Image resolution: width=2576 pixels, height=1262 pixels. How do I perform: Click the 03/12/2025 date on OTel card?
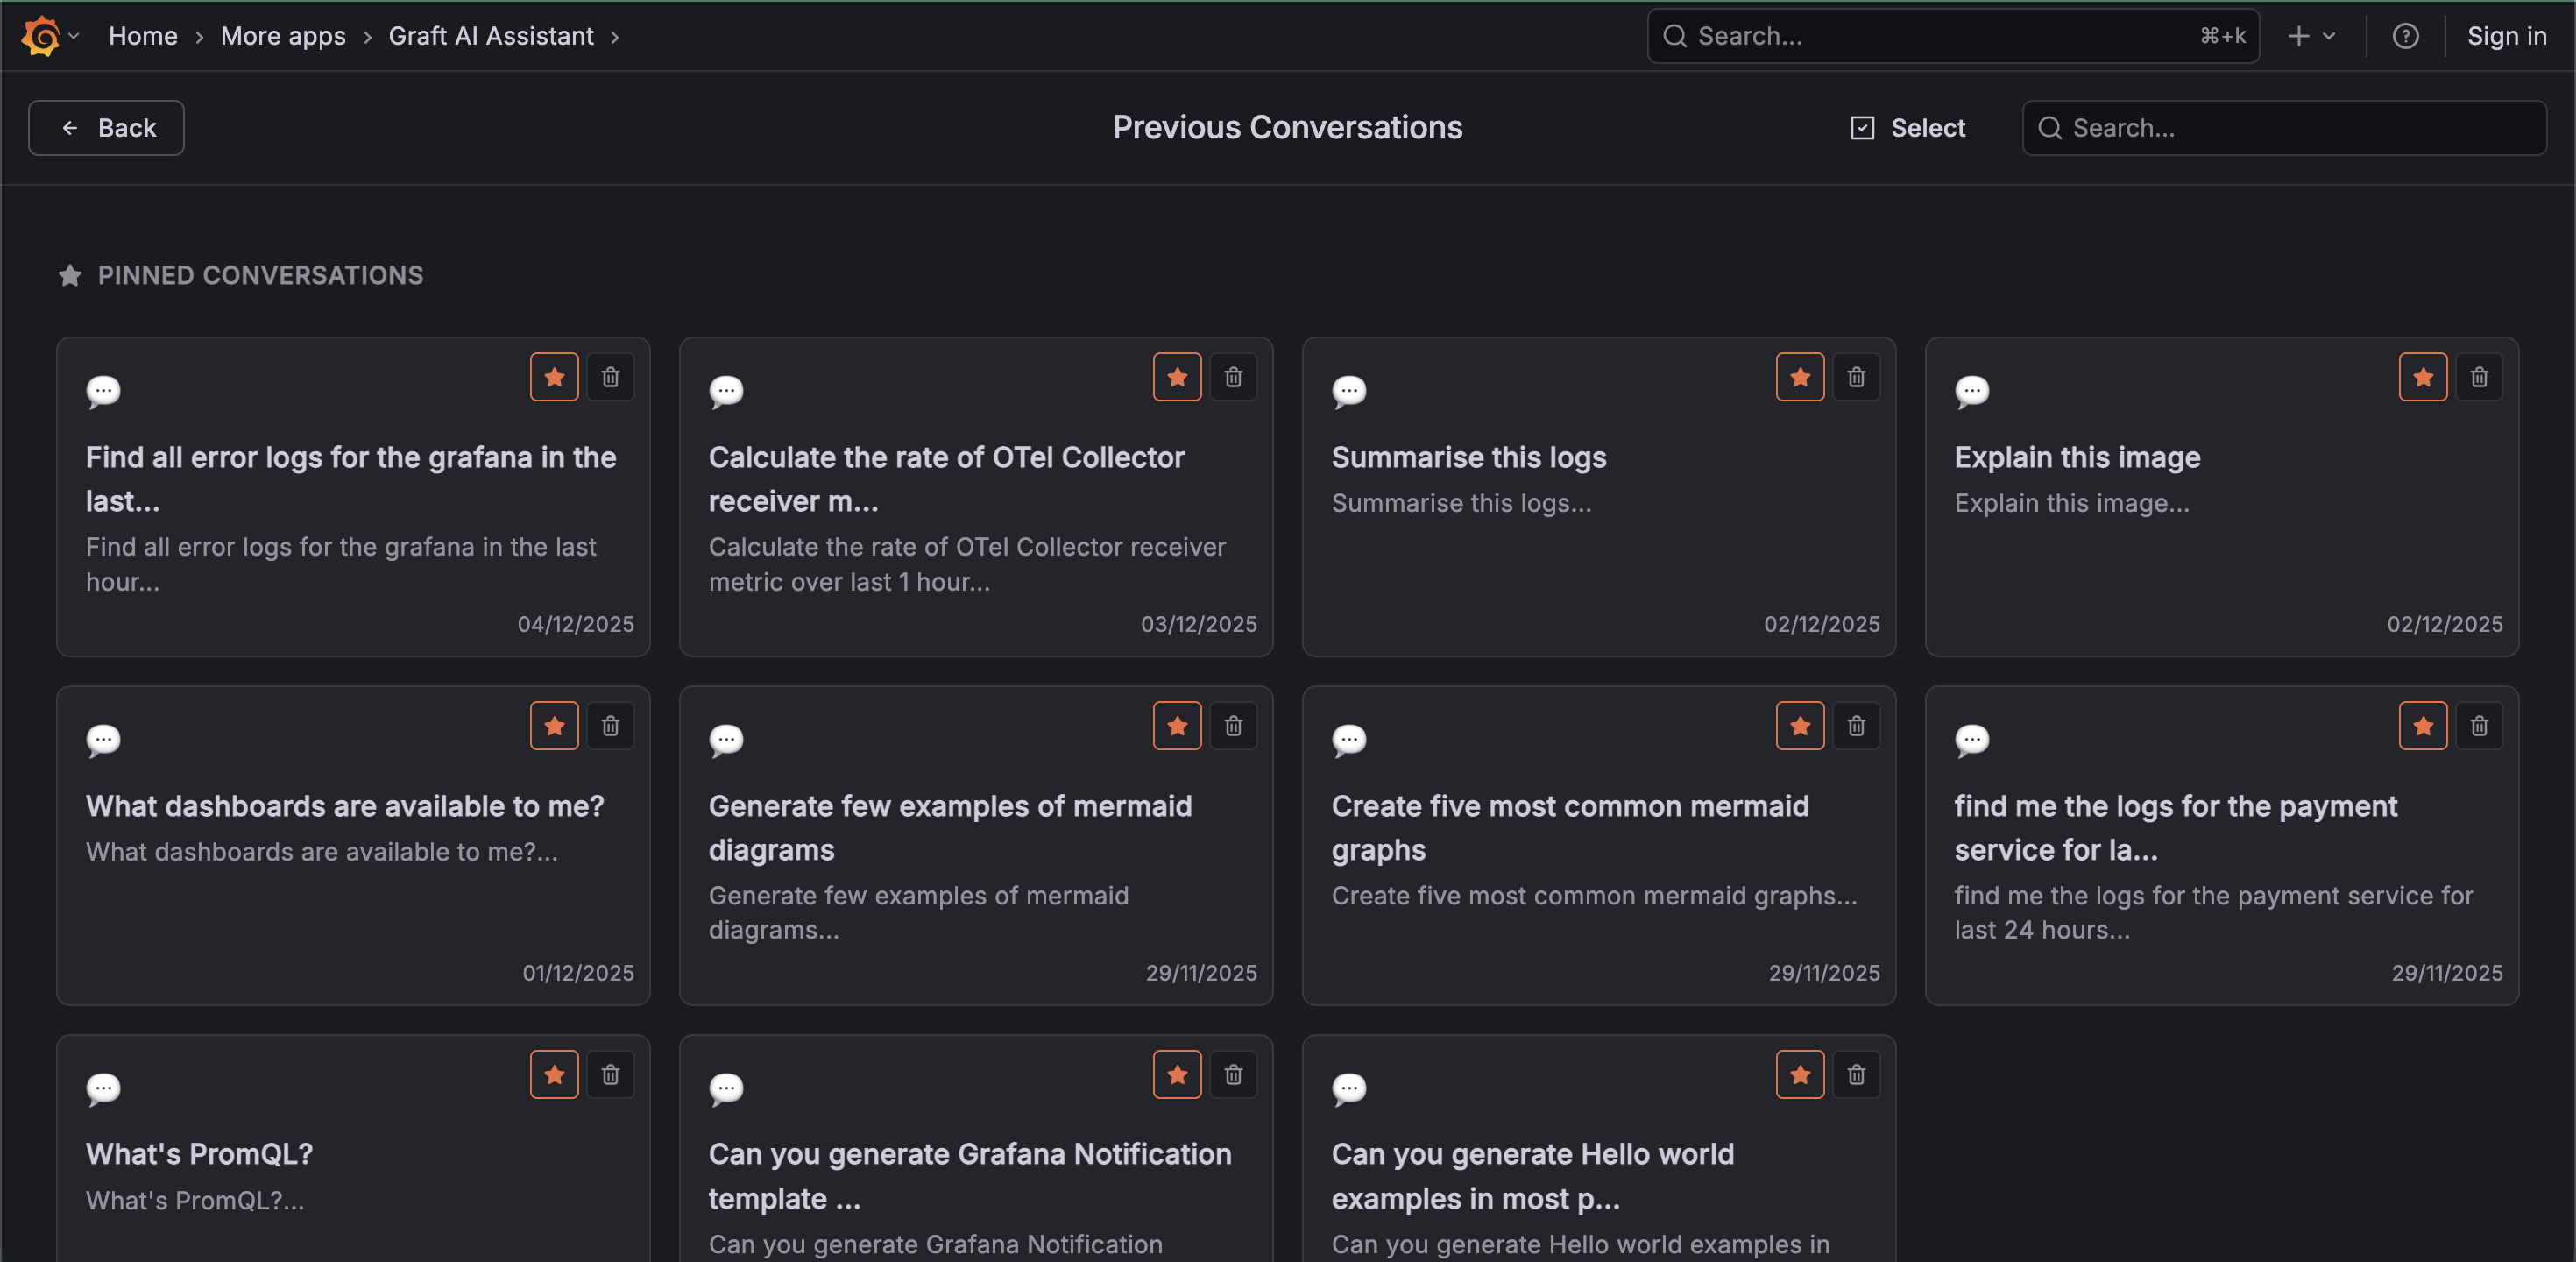pyautogui.click(x=1198, y=624)
